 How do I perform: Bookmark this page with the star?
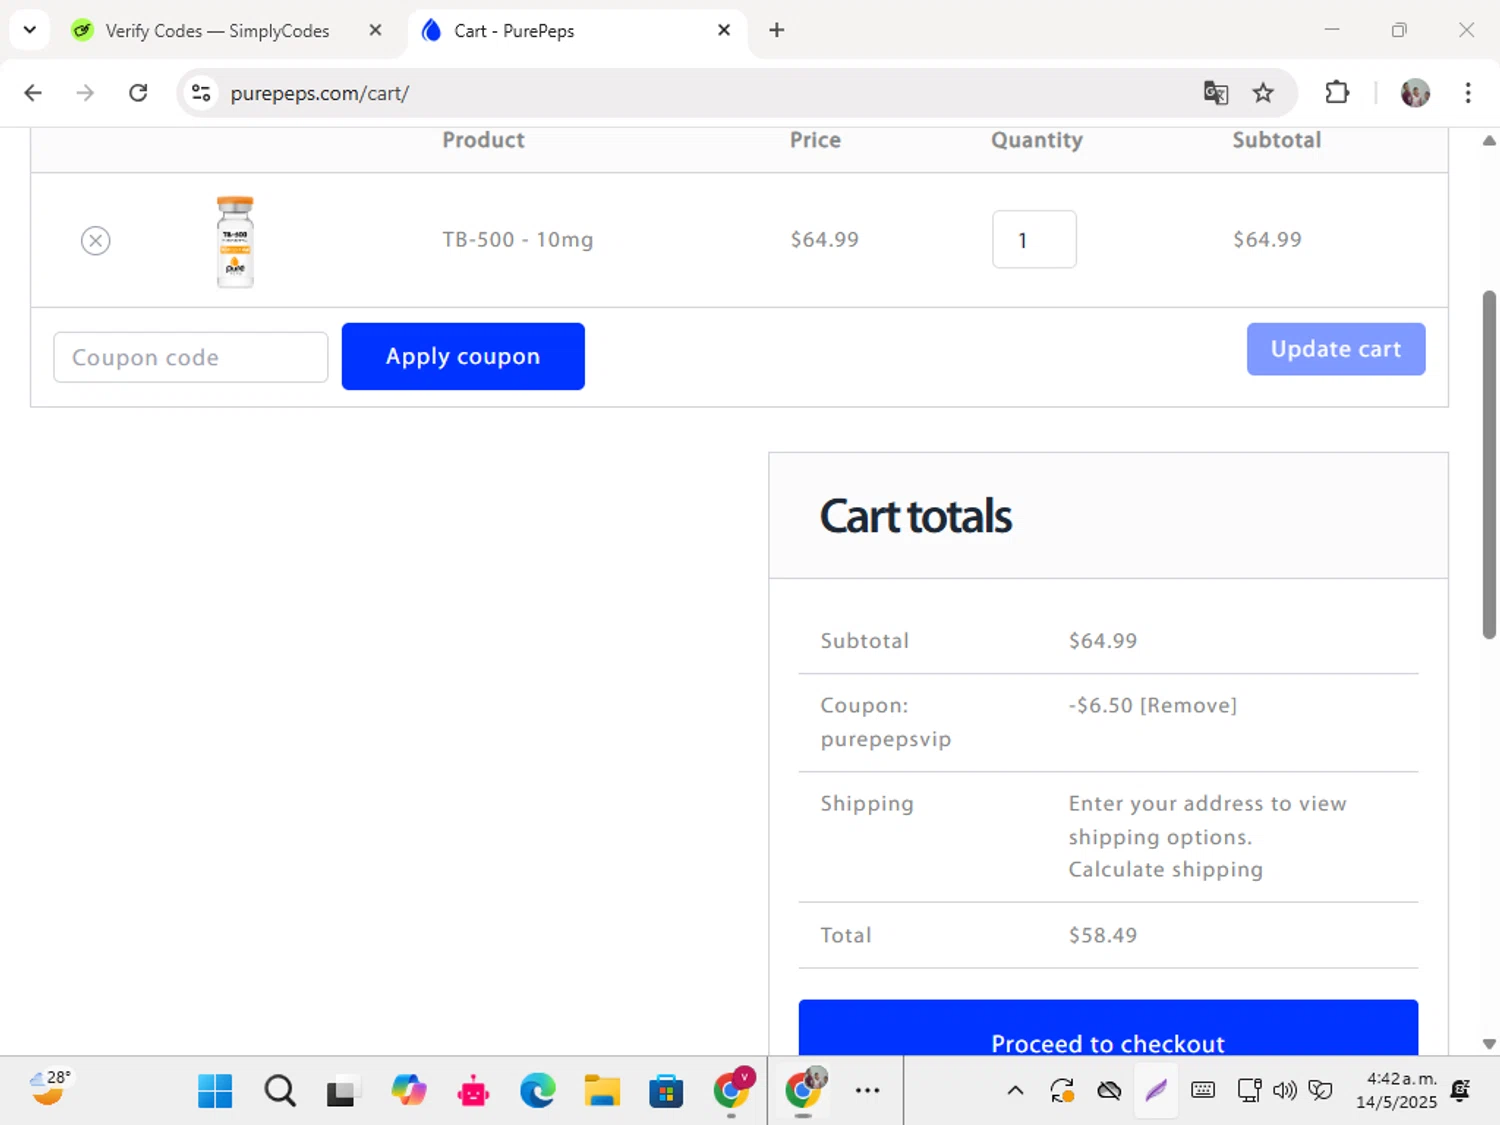click(1263, 93)
